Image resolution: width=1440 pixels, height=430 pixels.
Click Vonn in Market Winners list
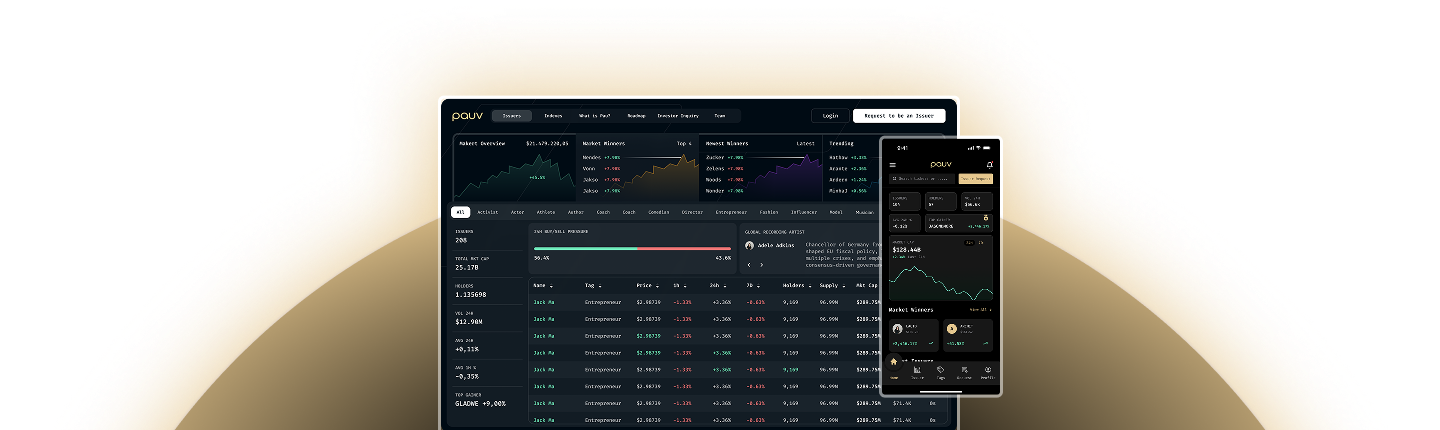[589, 168]
